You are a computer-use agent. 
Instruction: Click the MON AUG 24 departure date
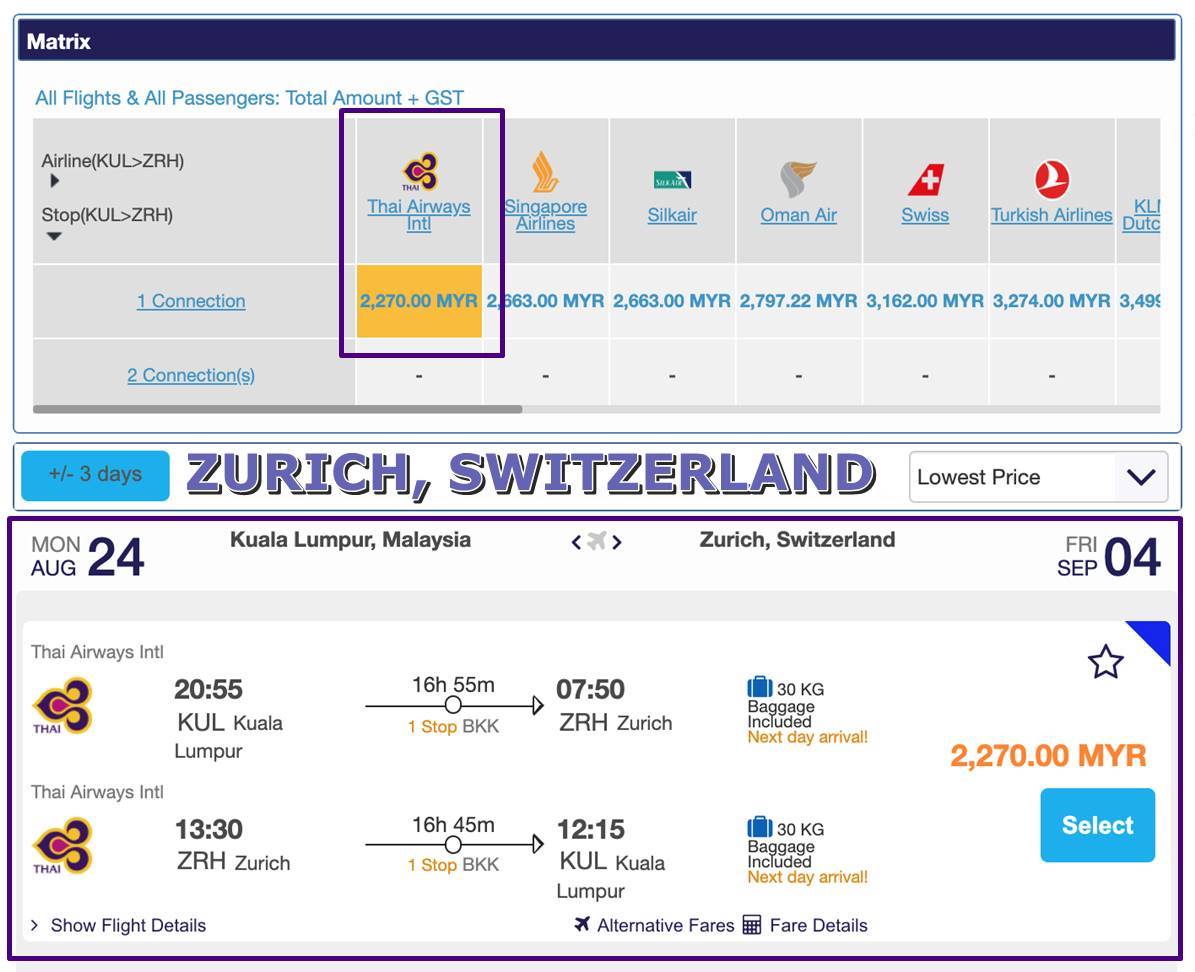88,557
